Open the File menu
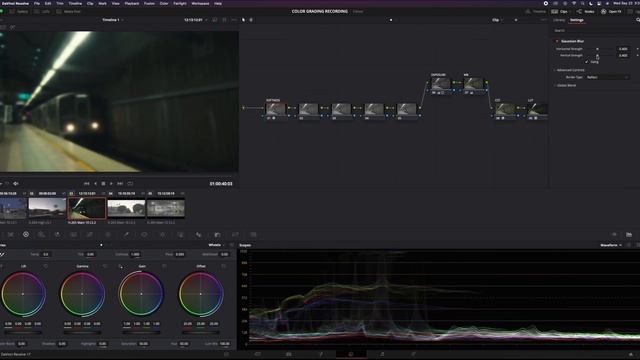640x360 pixels. point(37,3)
